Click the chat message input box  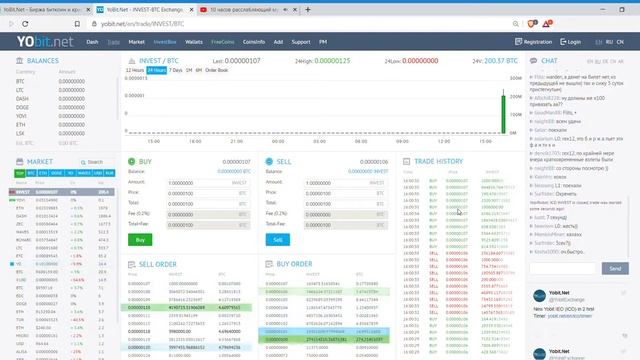tap(563, 268)
